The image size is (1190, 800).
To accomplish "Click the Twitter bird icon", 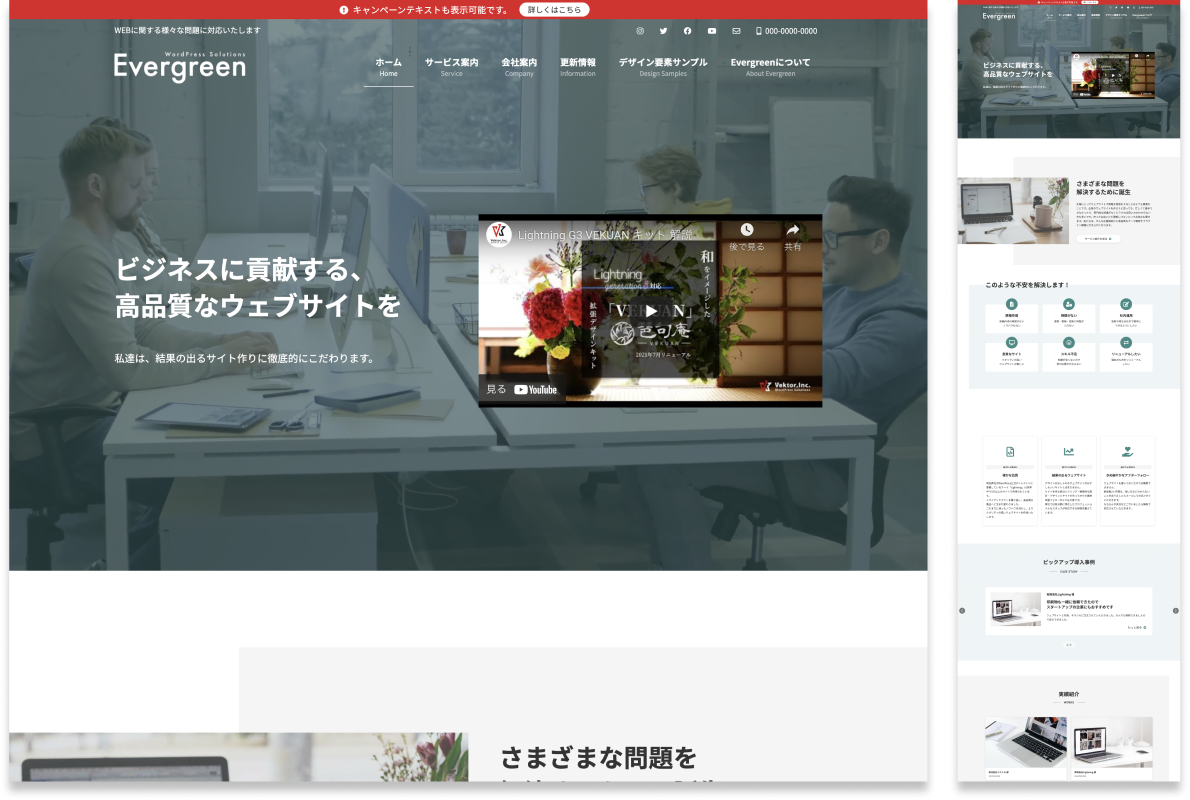I will (x=663, y=31).
